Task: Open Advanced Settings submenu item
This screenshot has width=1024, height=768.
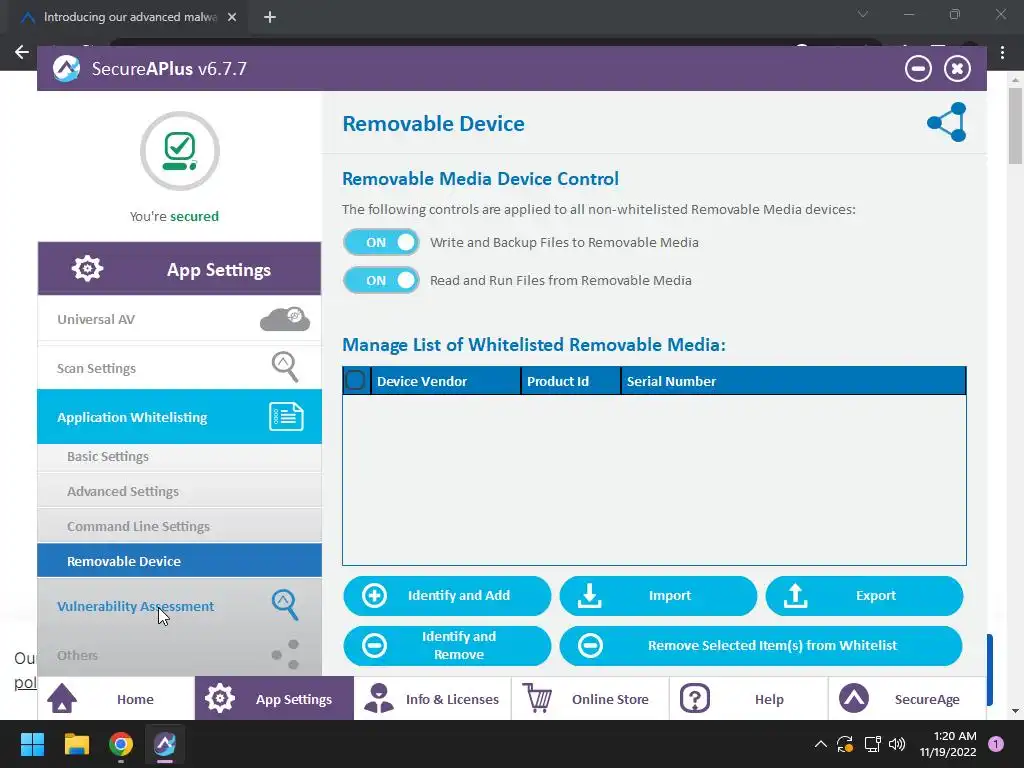Action: 179,491
